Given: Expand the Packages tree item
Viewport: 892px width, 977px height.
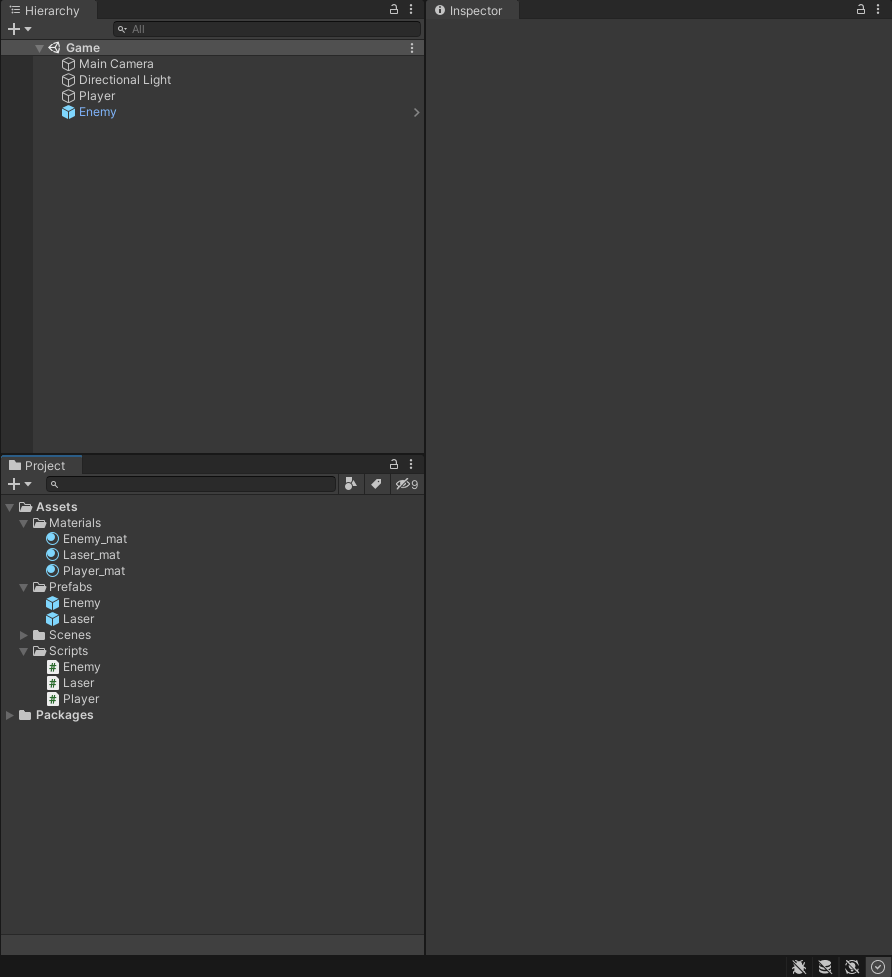Looking at the screenshot, I should pyautogui.click(x=9, y=715).
